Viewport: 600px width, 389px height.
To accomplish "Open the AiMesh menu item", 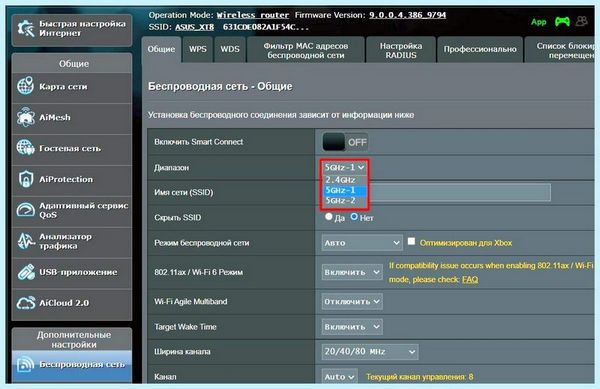I will tap(72, 118).
